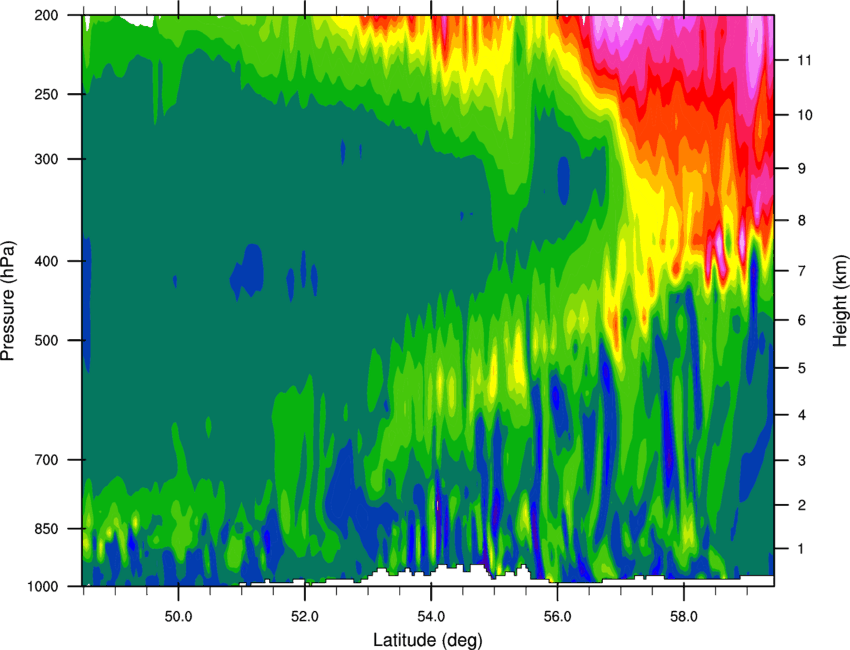Click the 2 km height tick label
The height and width of the screenshot is (650, 850).
point(802,505)
